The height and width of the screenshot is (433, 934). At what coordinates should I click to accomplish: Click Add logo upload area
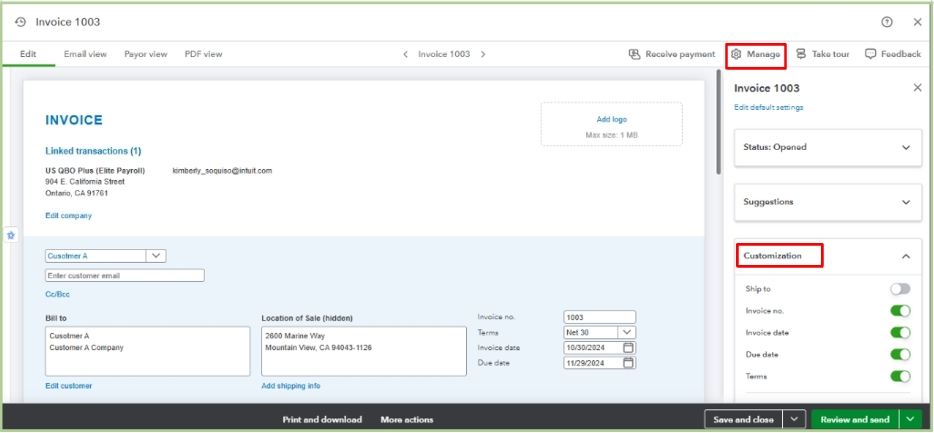pos(612,124)
